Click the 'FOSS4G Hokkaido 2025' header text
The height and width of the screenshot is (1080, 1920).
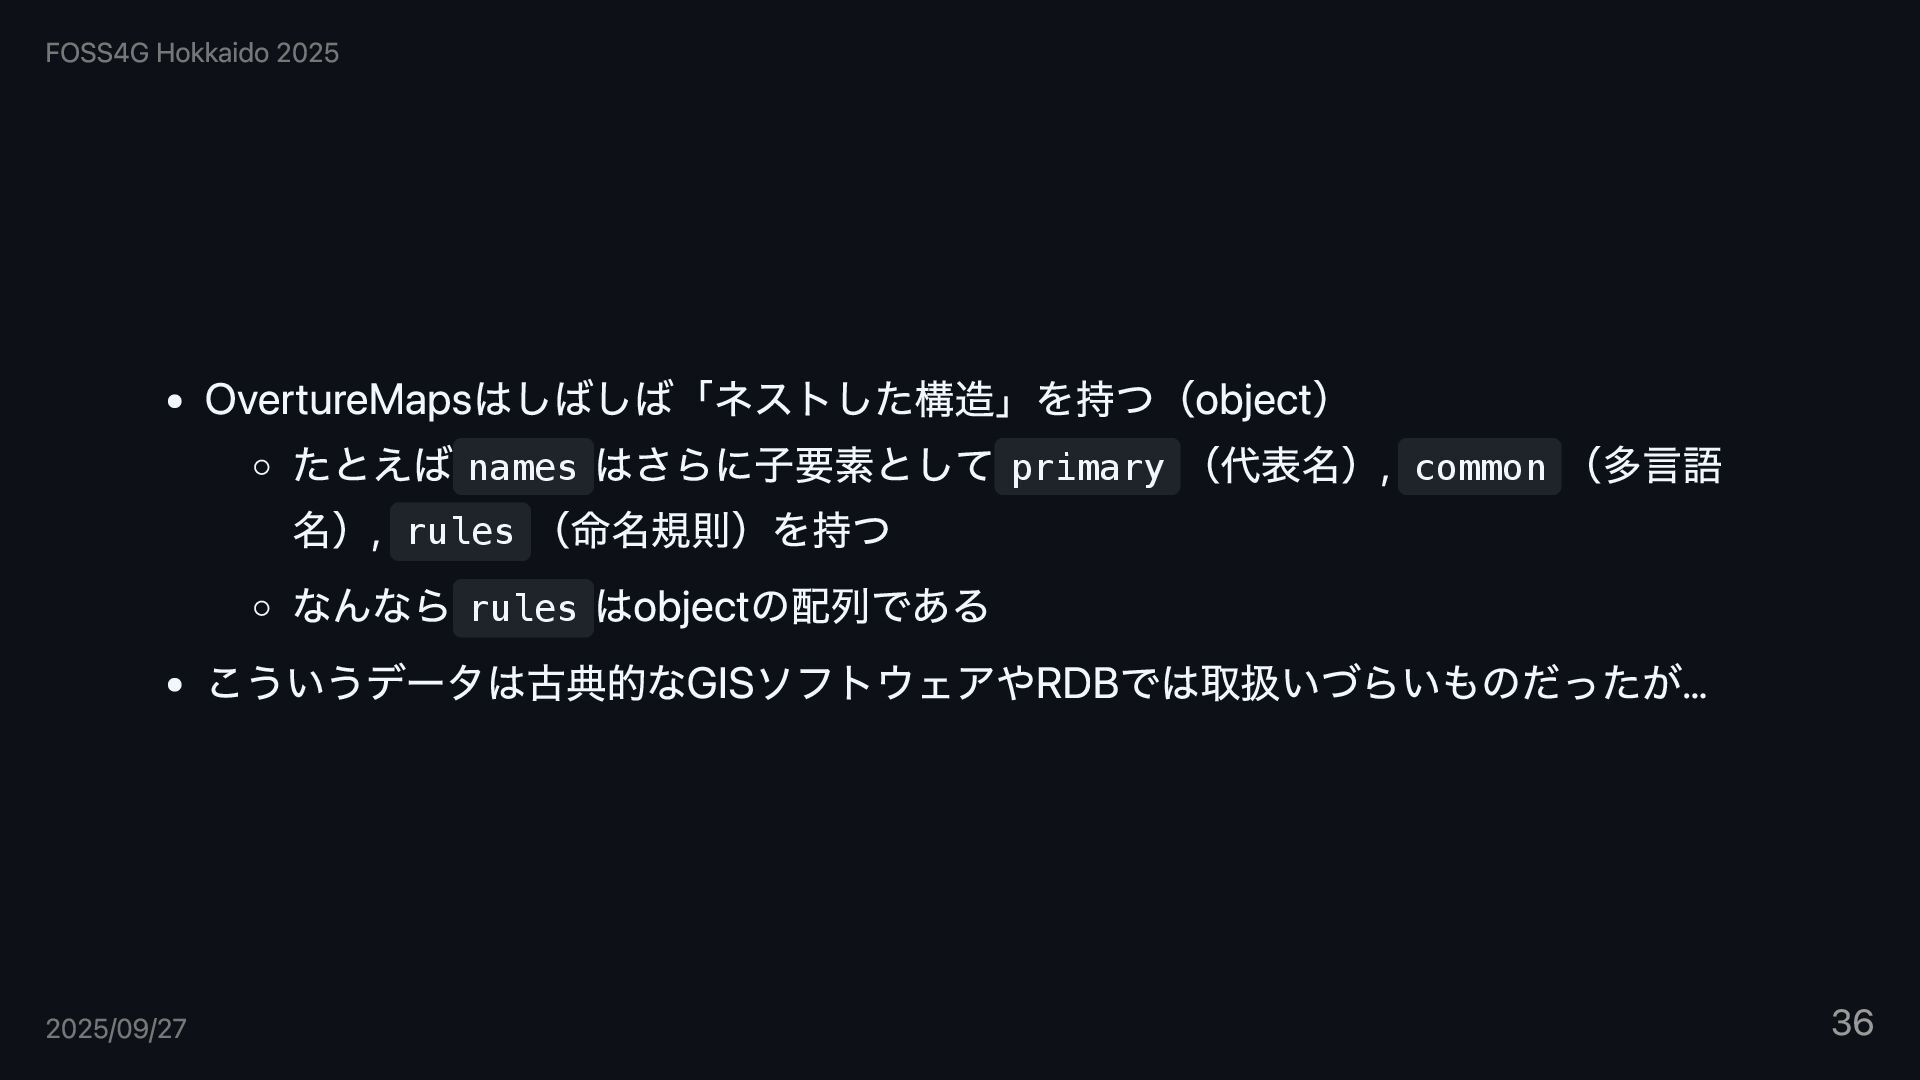click(x=192, y=53)
